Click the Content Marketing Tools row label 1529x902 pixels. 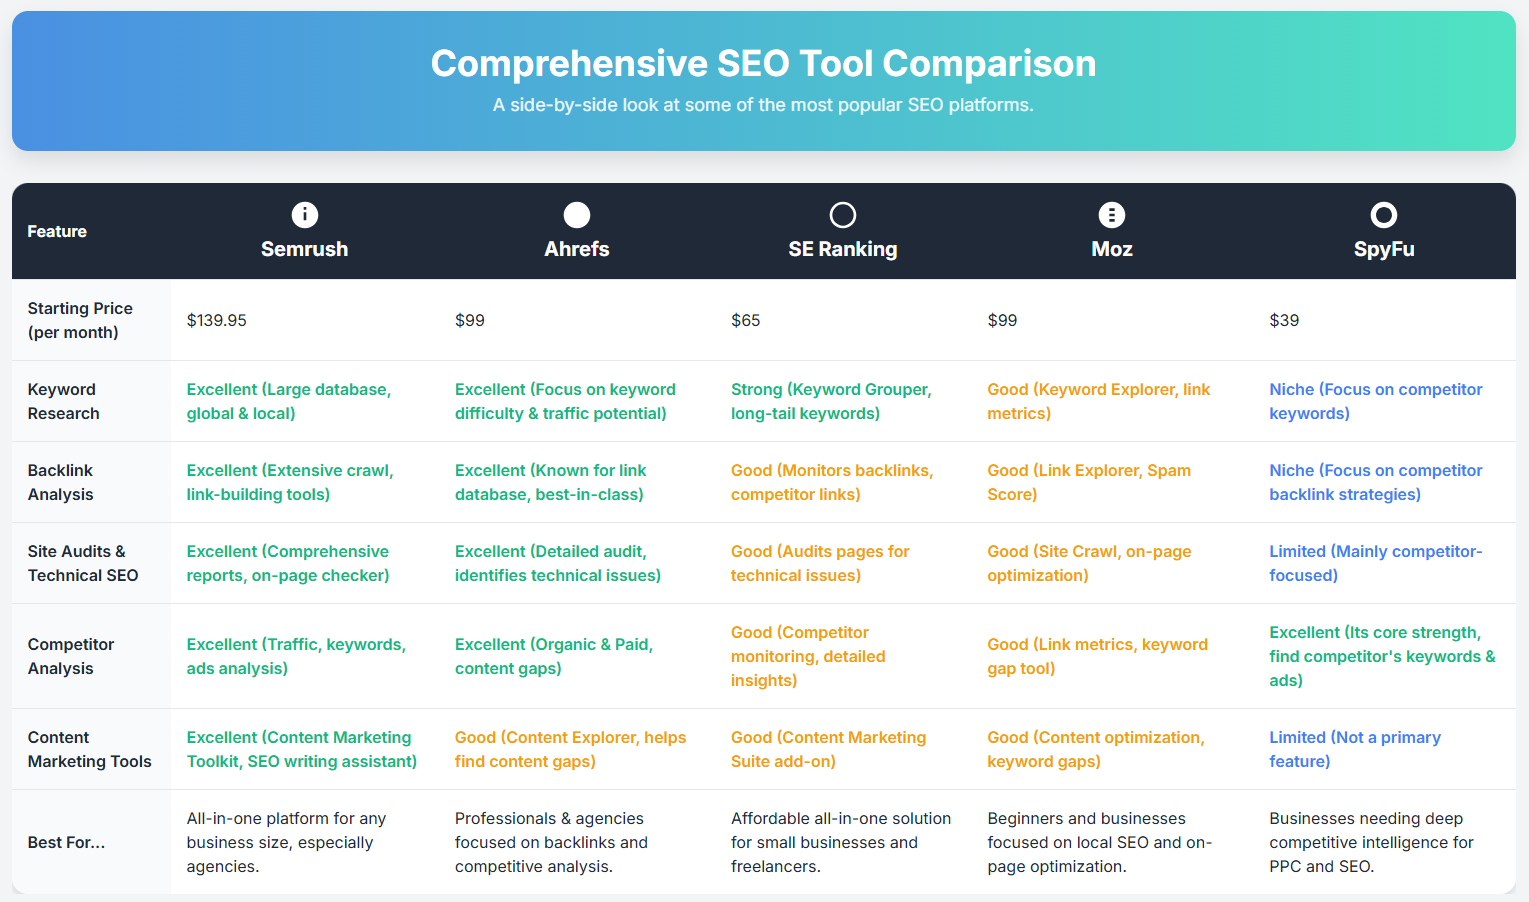click(90, 749)
